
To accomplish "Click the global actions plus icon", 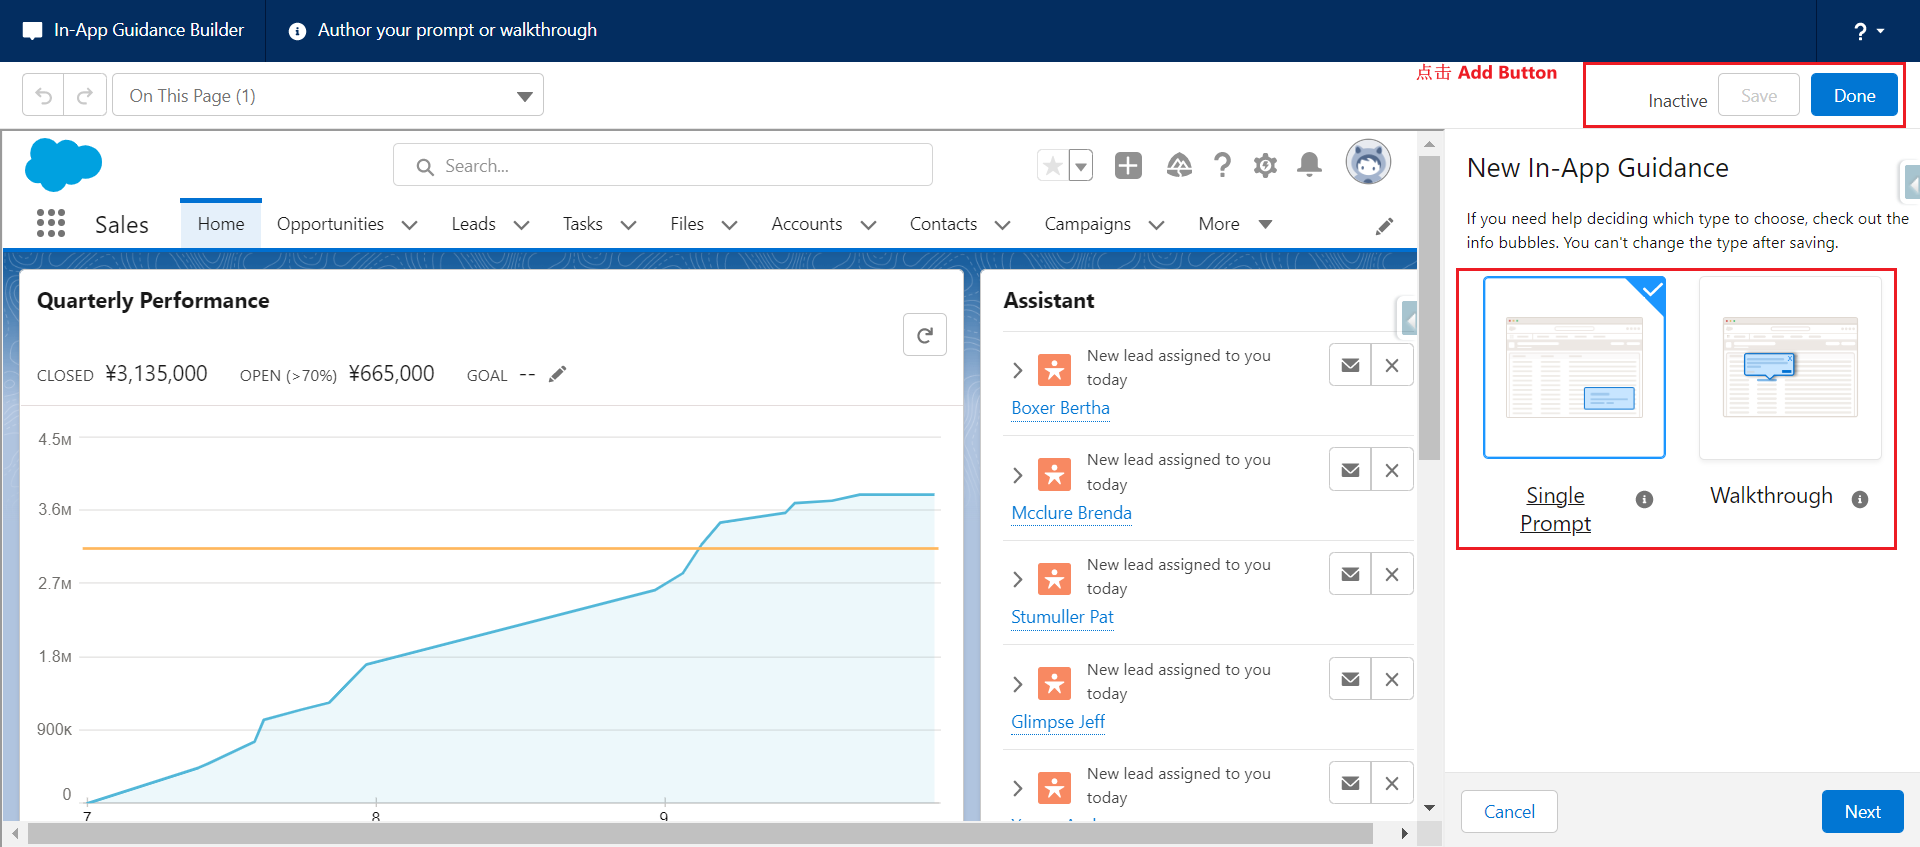I will click(1128, 165).
